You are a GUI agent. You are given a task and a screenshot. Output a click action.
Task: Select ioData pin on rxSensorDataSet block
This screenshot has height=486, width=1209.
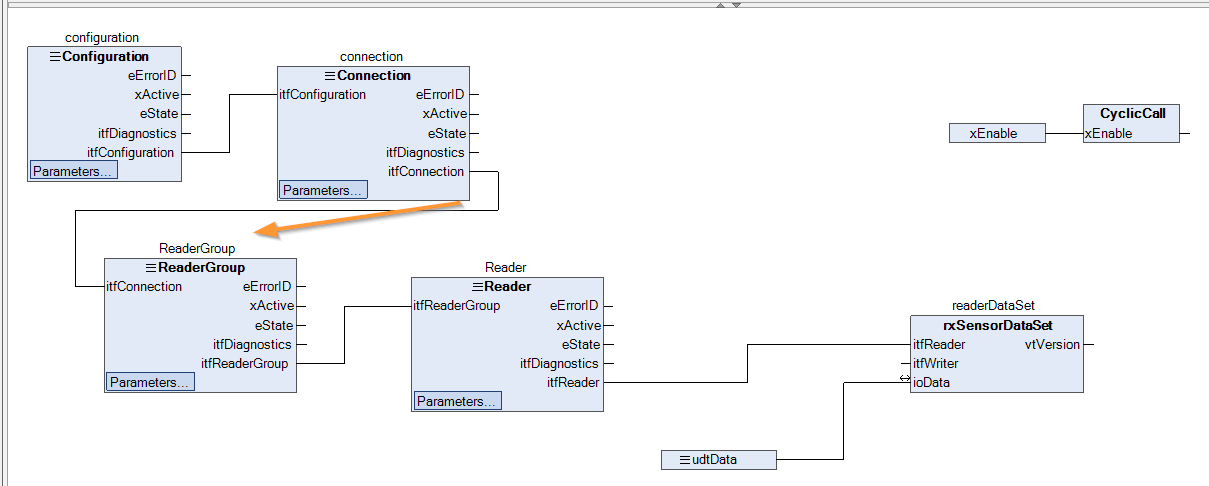[x=931, y=382]
